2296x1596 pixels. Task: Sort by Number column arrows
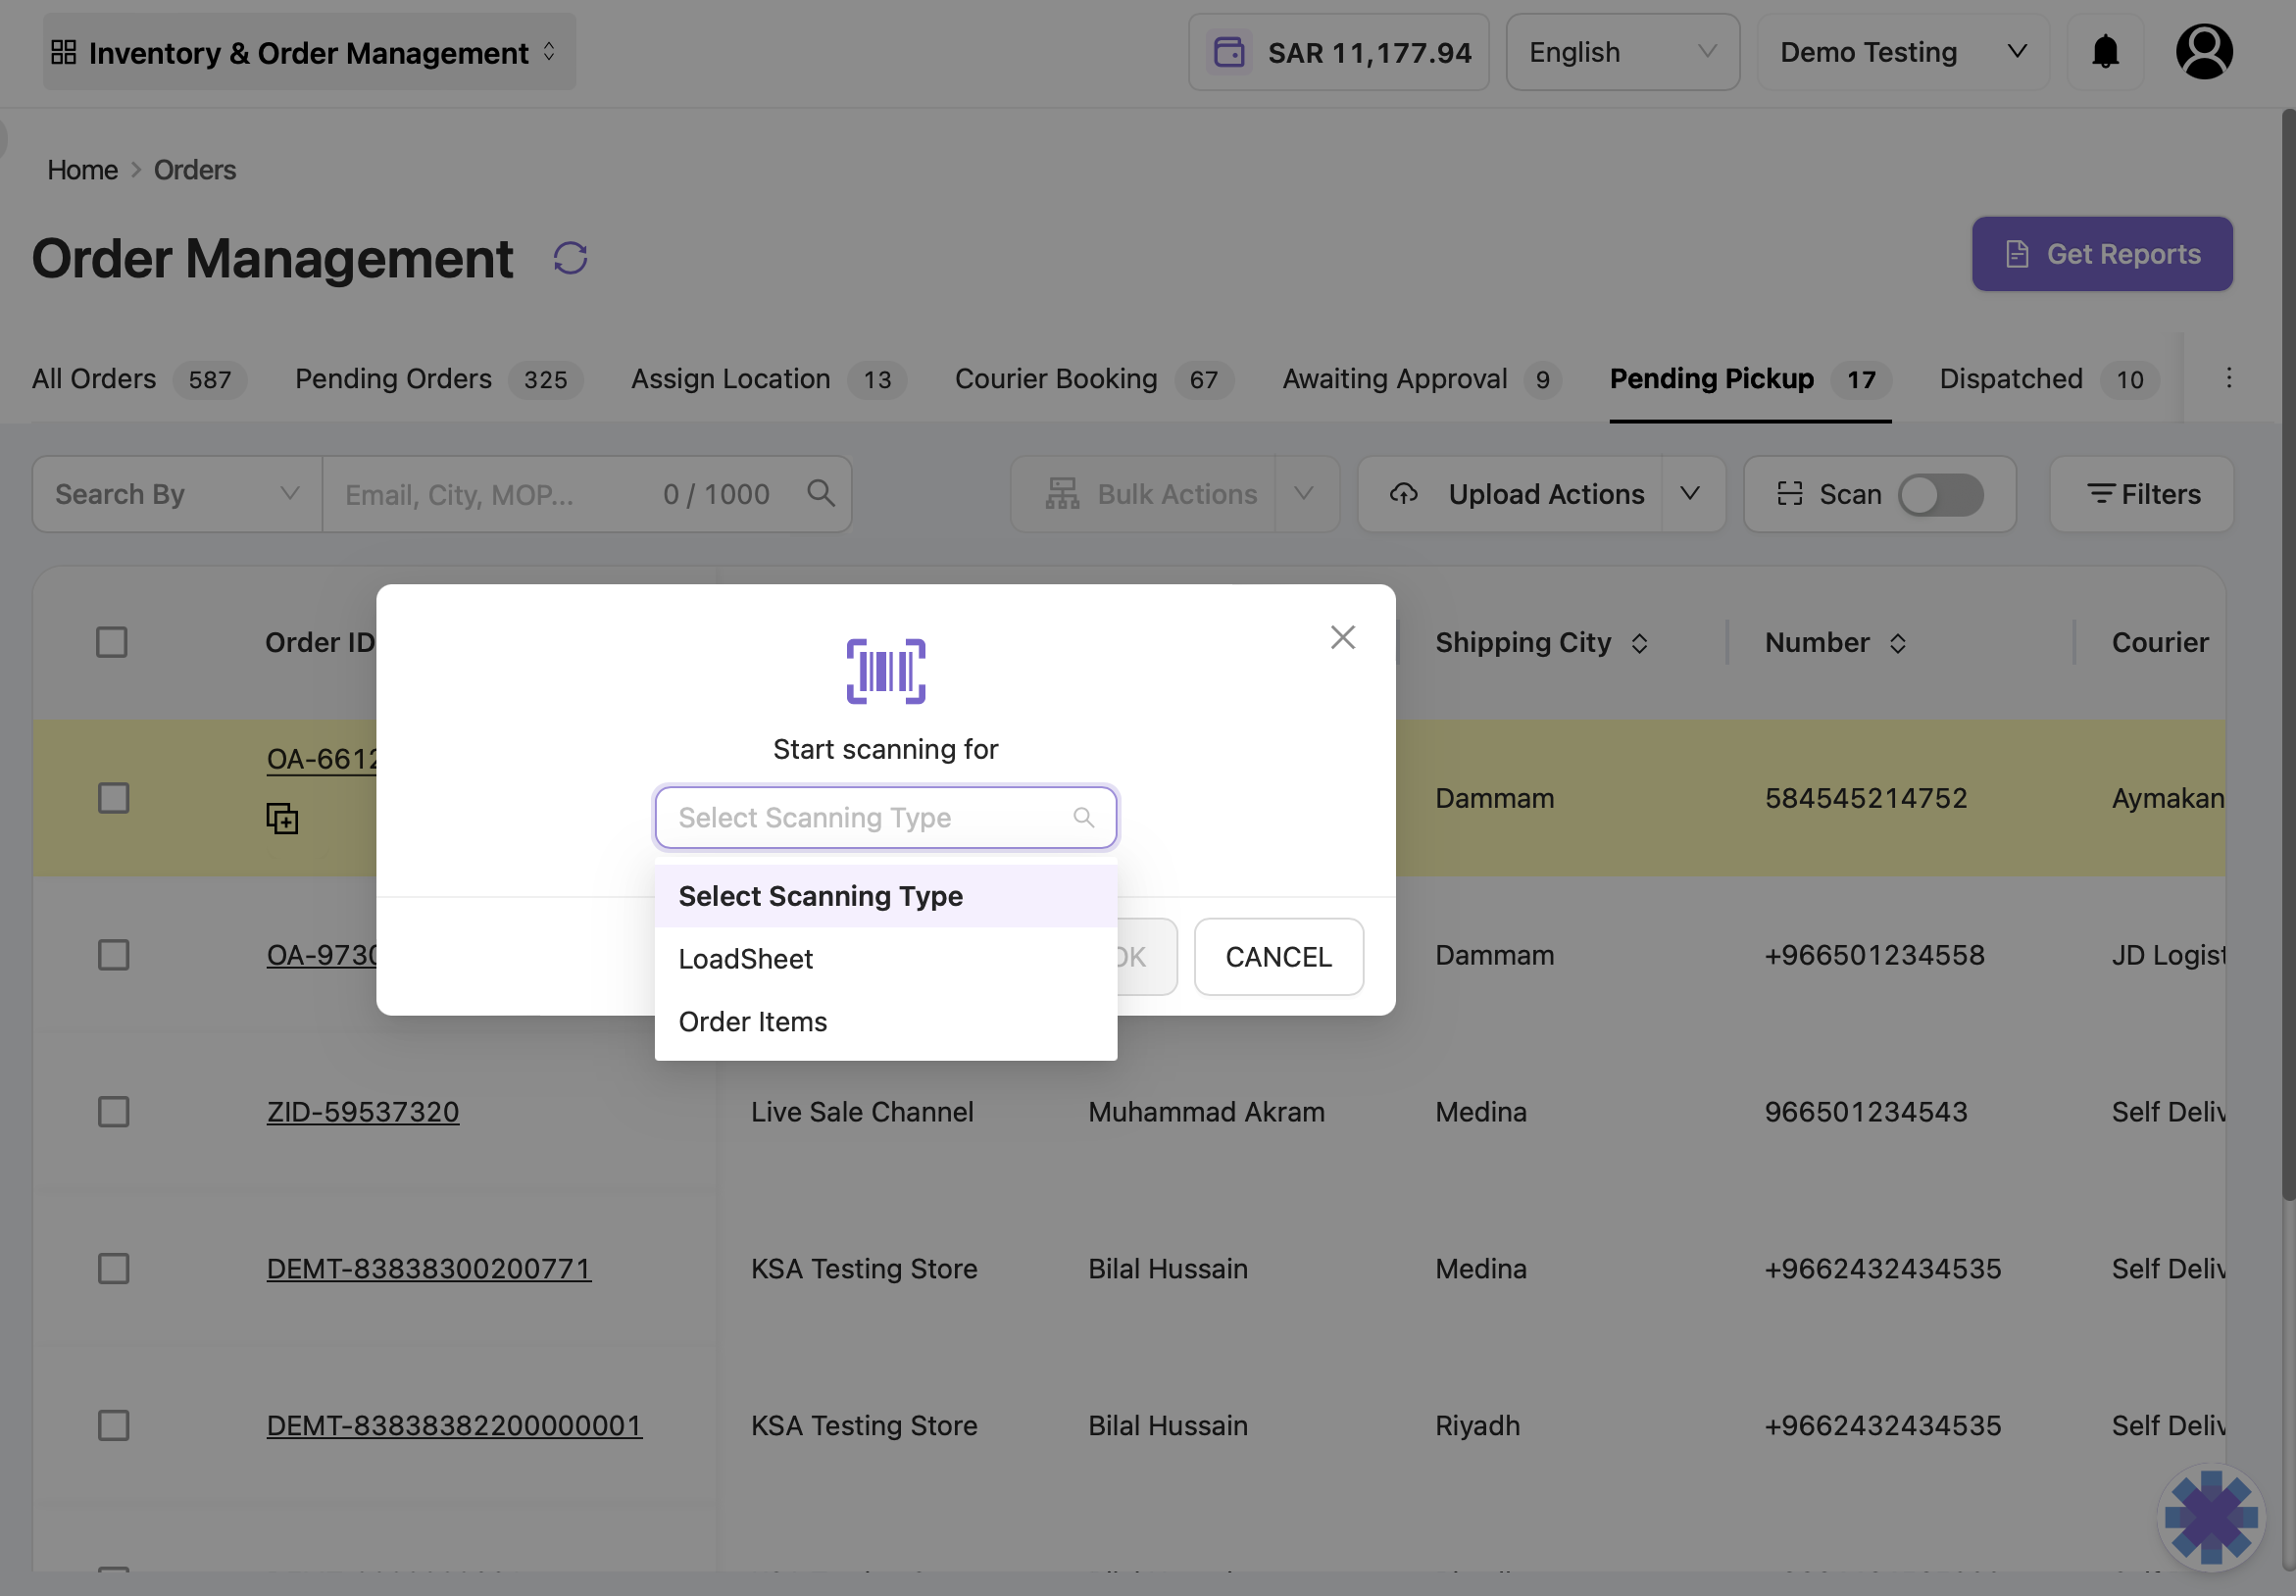coord(1897,643)
